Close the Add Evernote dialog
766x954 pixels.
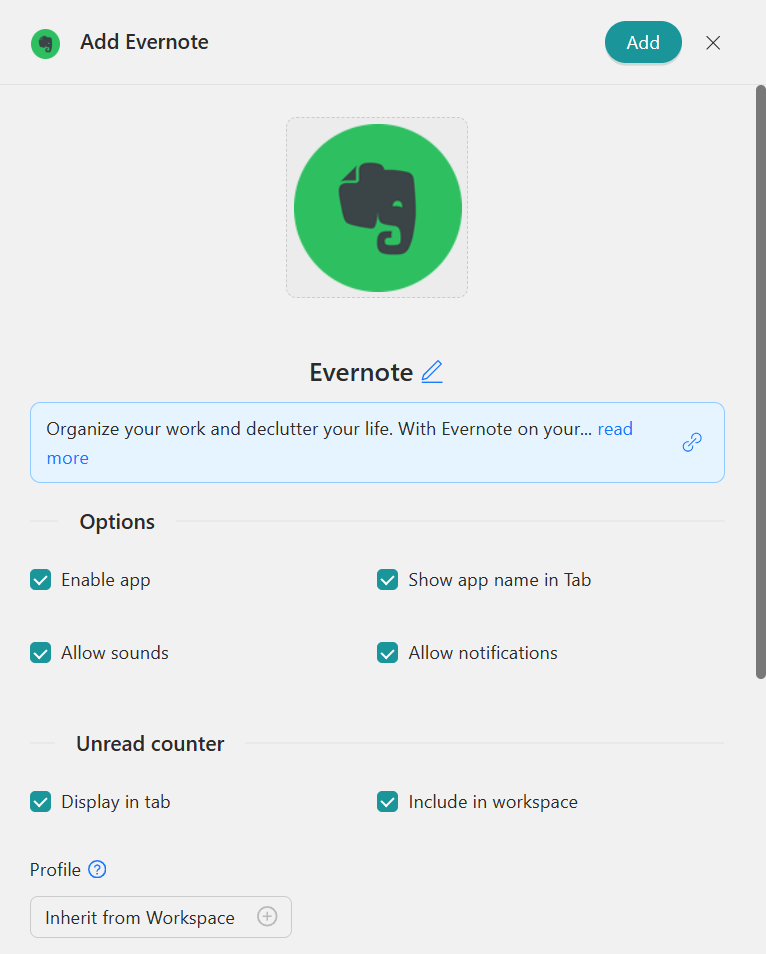pos(713,43)
